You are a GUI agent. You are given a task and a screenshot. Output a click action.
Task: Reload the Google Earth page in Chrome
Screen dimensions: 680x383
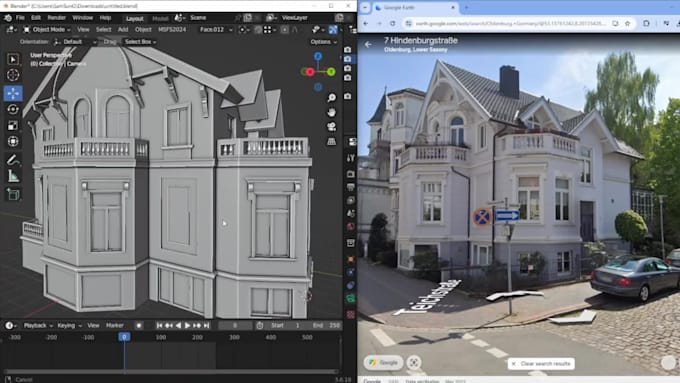point(392,23)
